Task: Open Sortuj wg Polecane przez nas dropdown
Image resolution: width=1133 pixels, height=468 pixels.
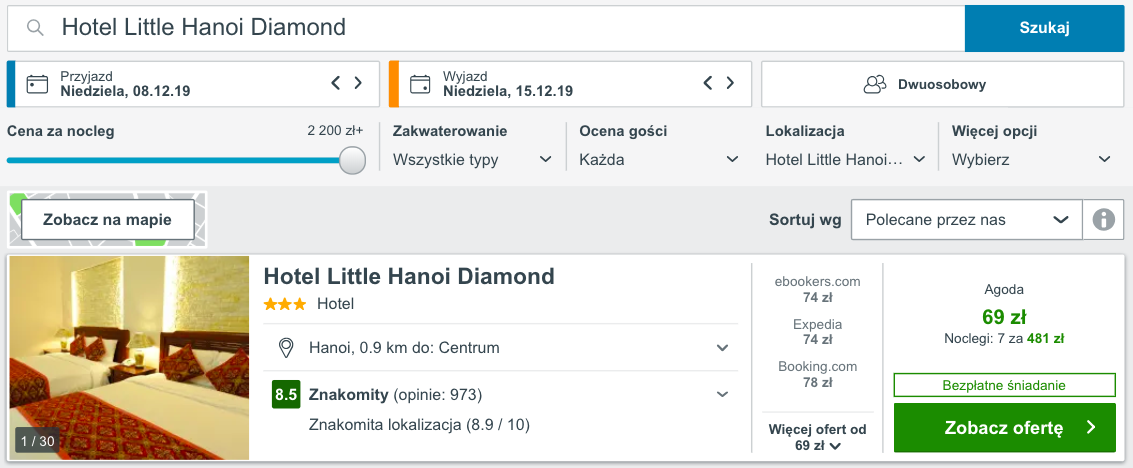Action: tap(967, 220)
